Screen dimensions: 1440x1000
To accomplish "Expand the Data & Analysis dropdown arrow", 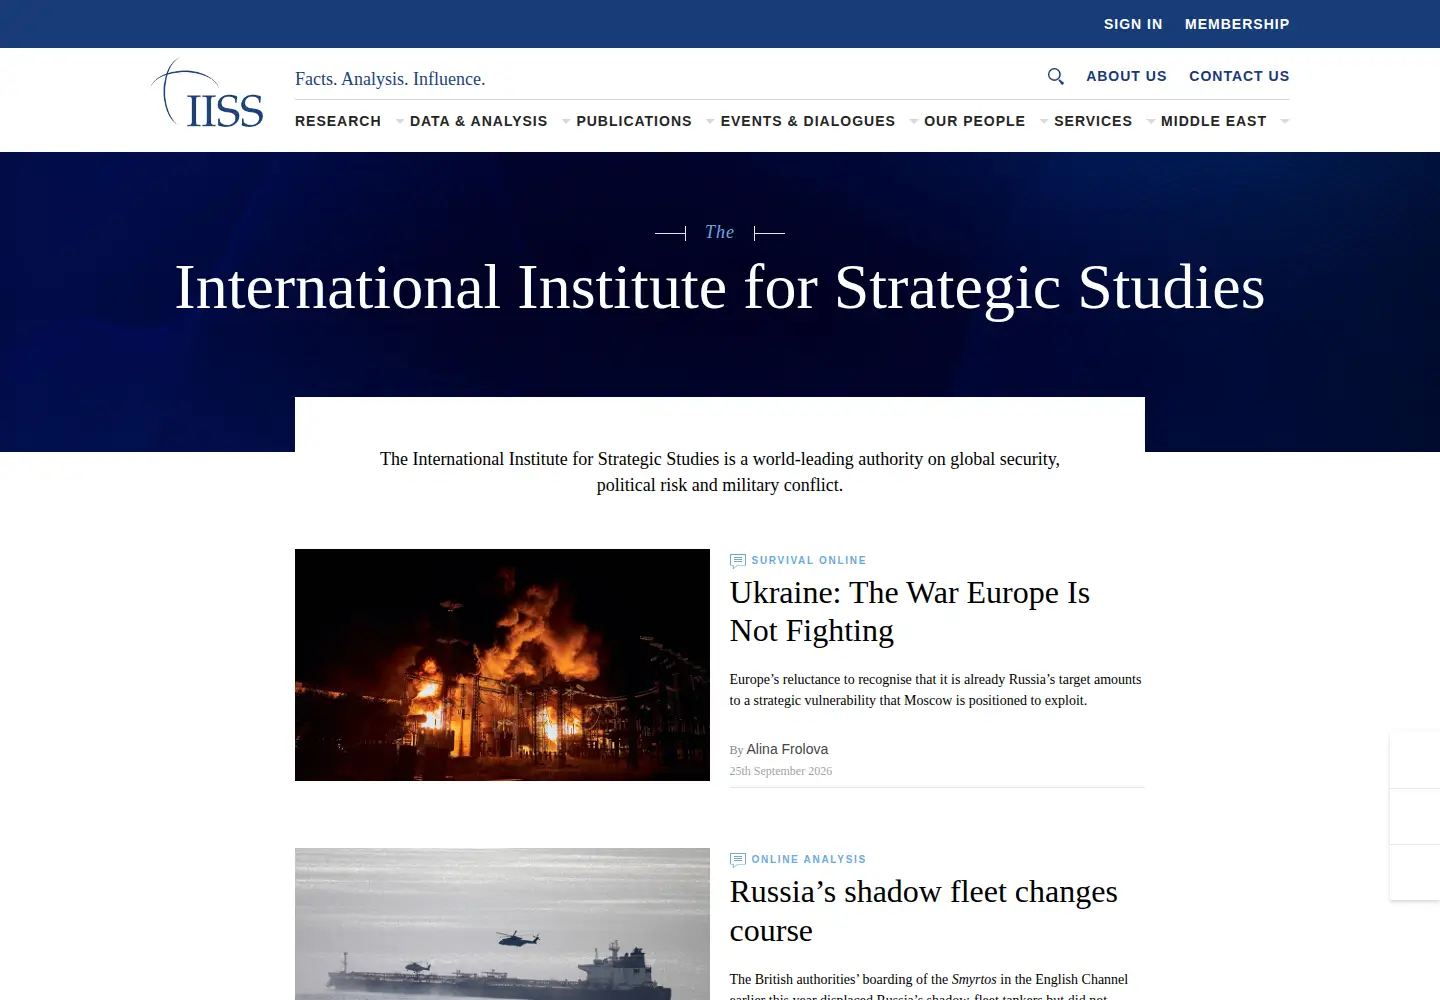I will pos(566,122).
